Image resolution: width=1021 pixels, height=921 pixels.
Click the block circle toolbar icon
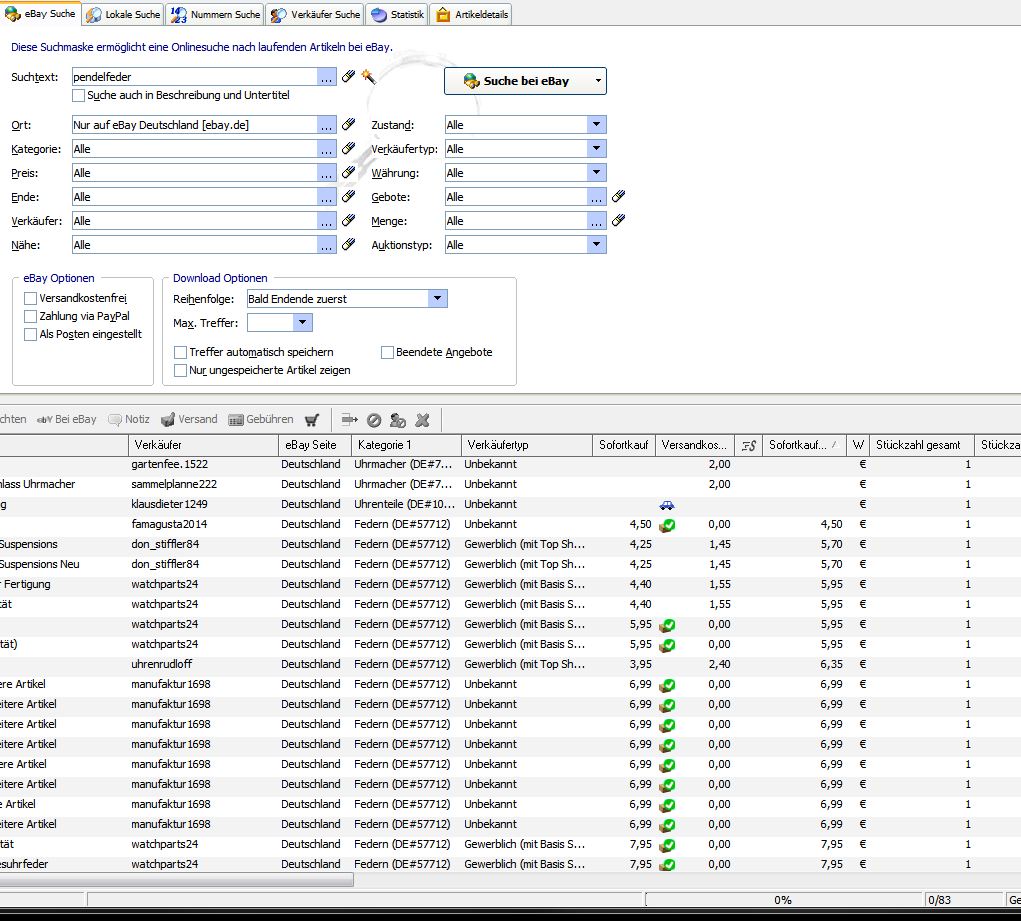(374, 420)
